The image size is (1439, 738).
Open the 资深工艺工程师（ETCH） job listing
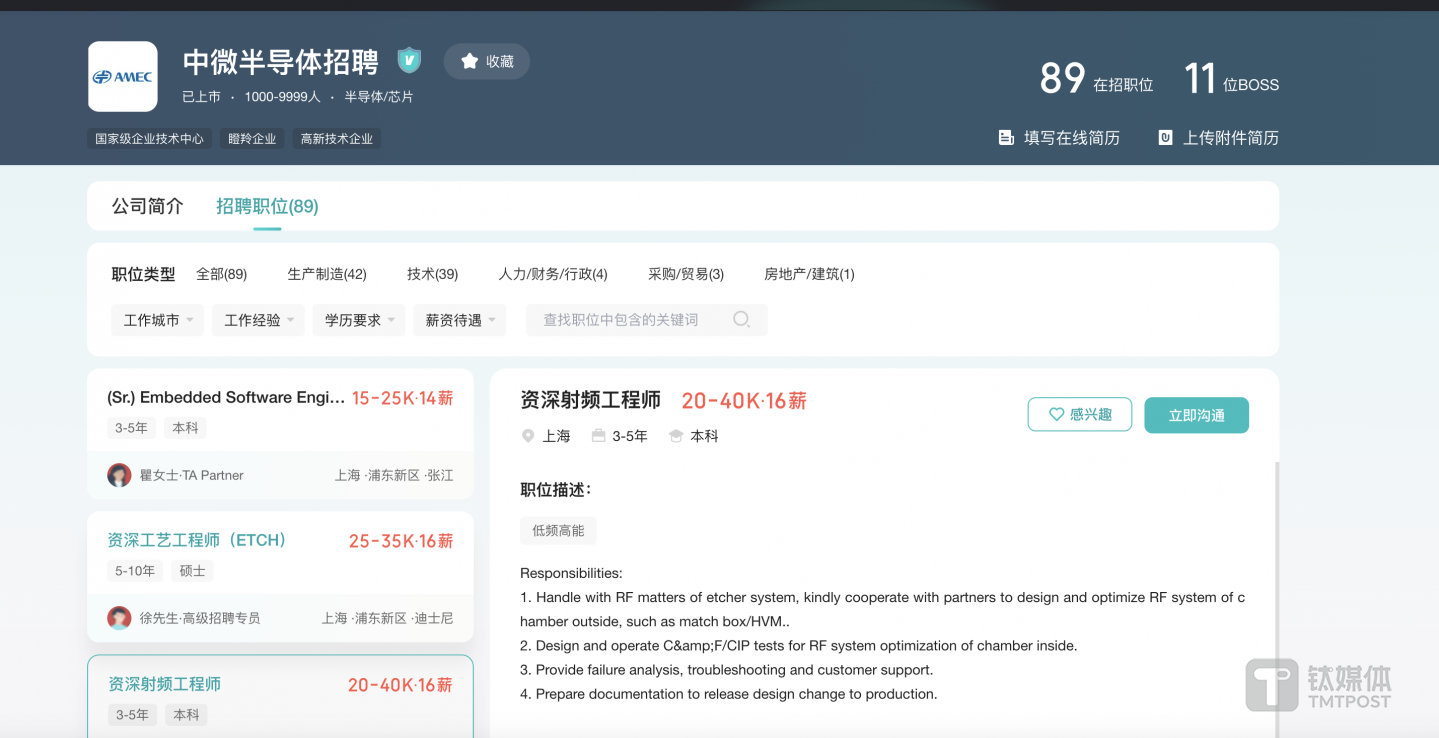click(x=197, y=541)
